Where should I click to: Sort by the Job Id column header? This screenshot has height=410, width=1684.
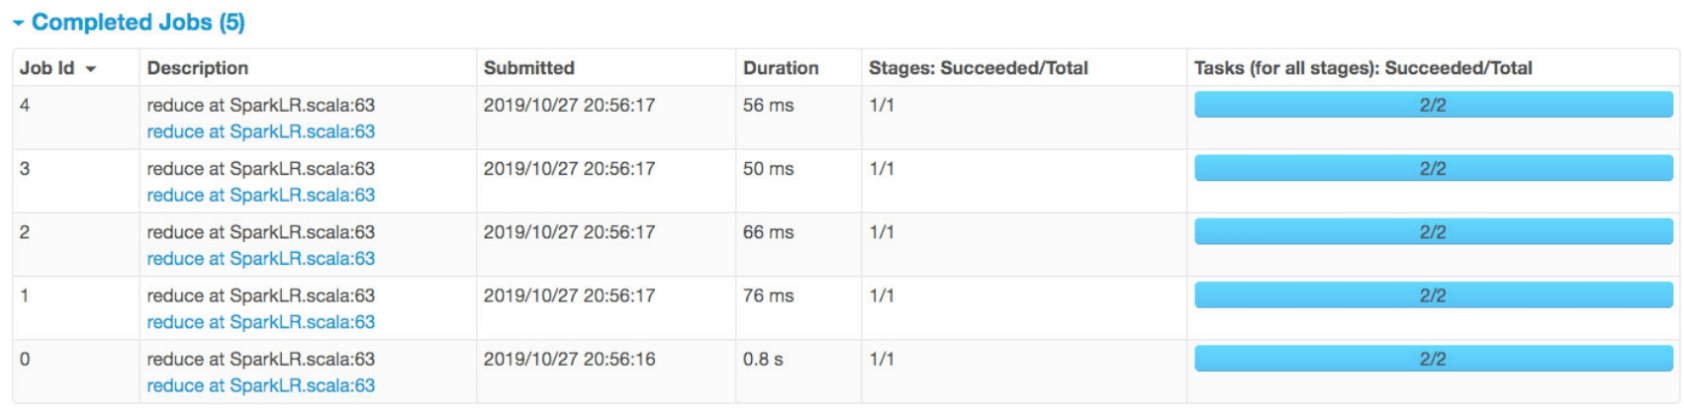click(x=47, y=68)
